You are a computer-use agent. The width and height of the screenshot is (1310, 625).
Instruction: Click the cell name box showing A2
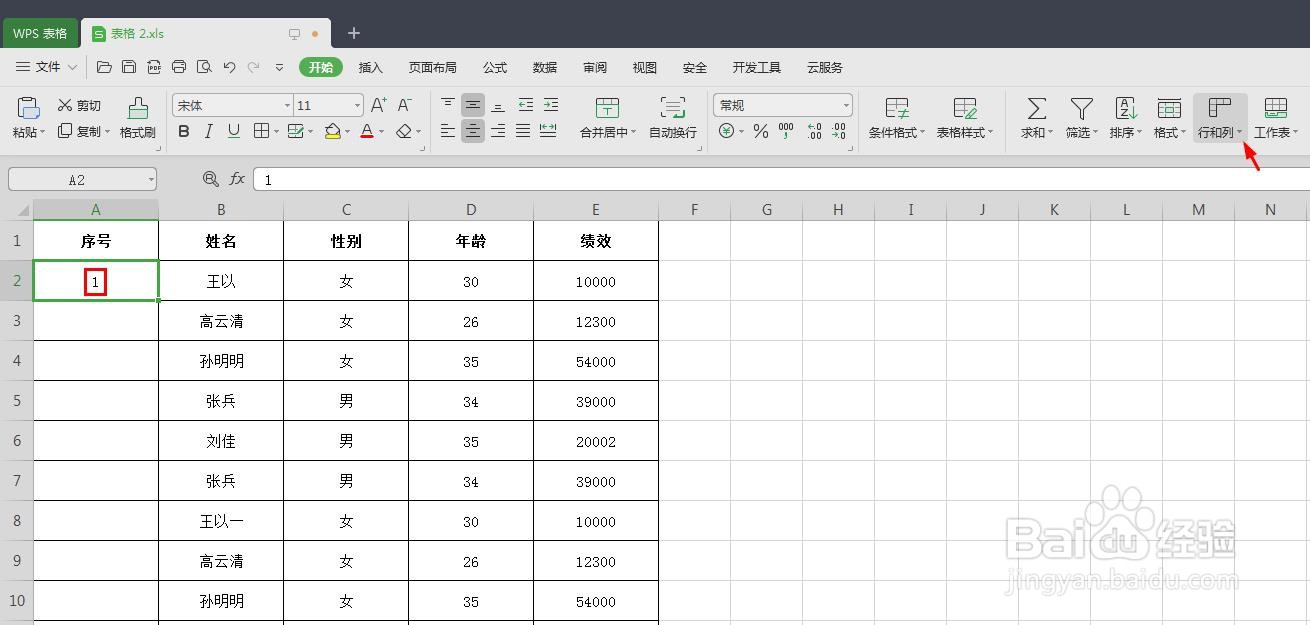[x=77, y=179]
